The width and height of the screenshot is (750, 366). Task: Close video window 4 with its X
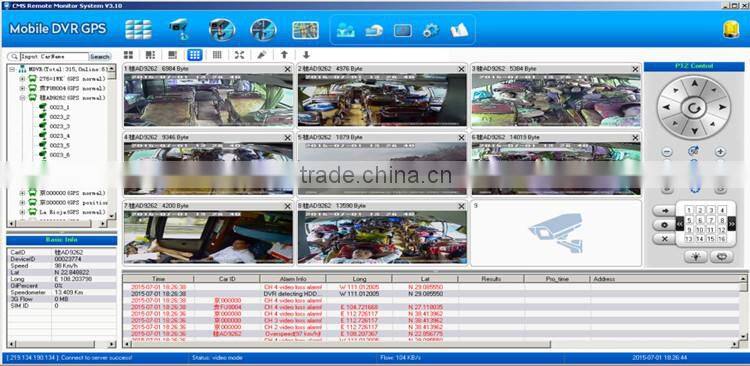pos(287,138)
